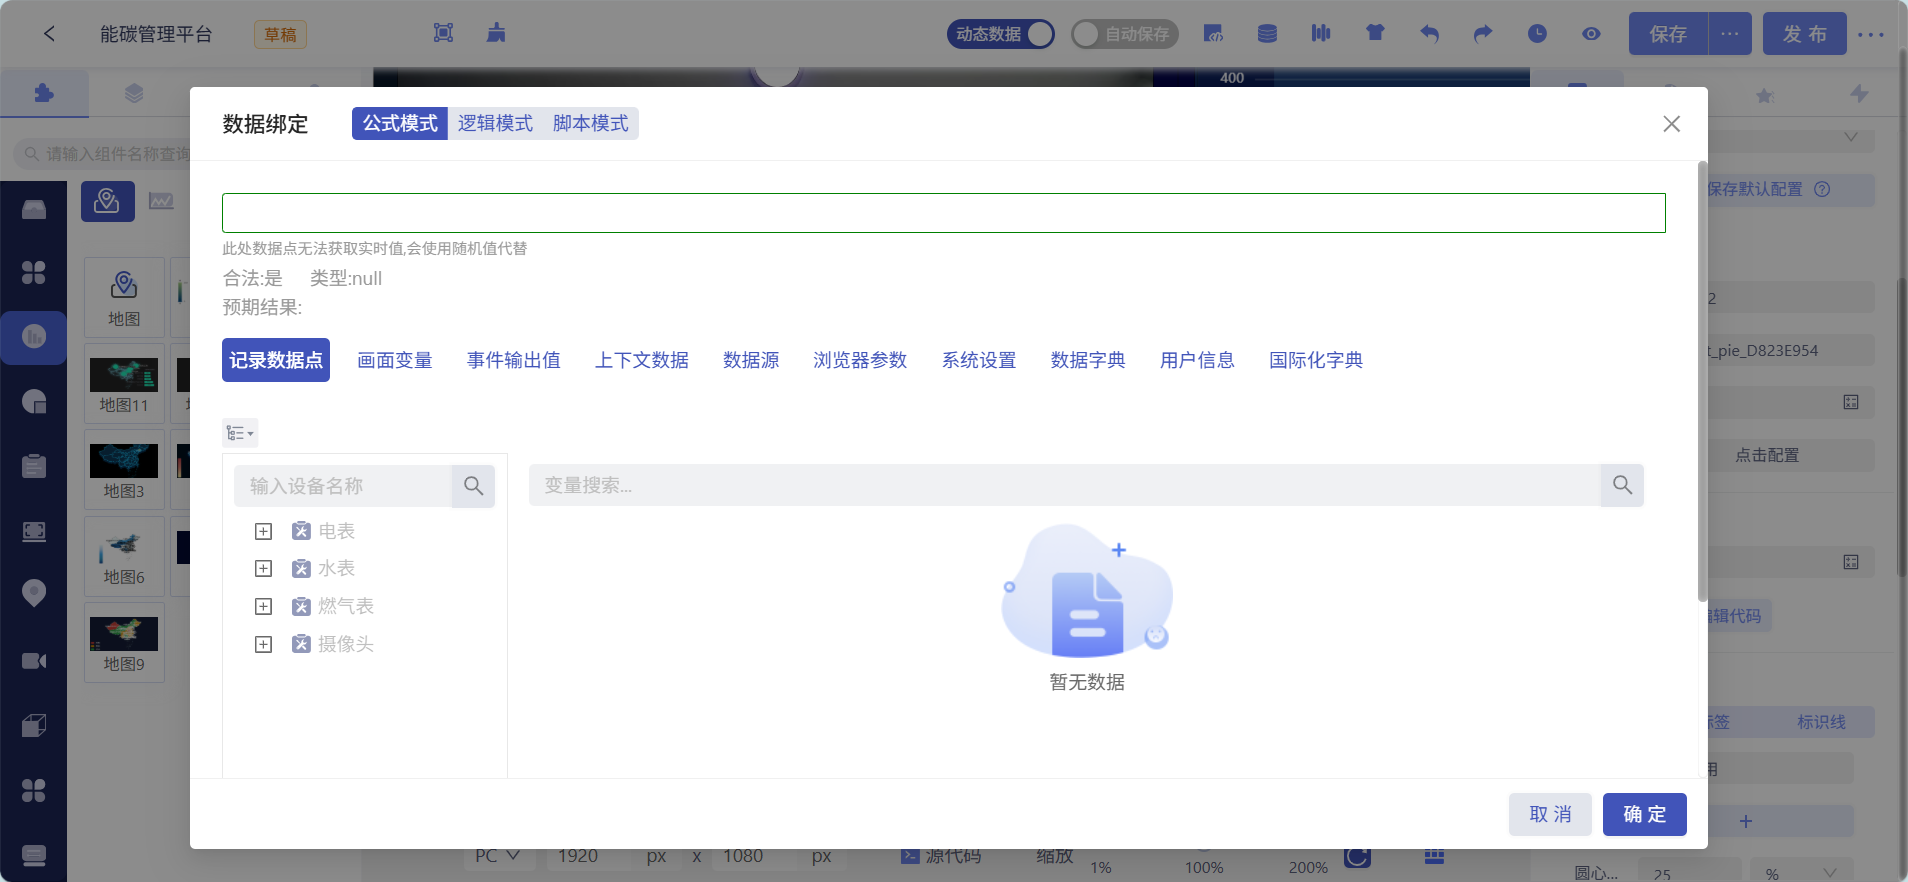1908x882 pixels.
Task: Expand the 水表 tree node
Action: (x=263, y=569)
